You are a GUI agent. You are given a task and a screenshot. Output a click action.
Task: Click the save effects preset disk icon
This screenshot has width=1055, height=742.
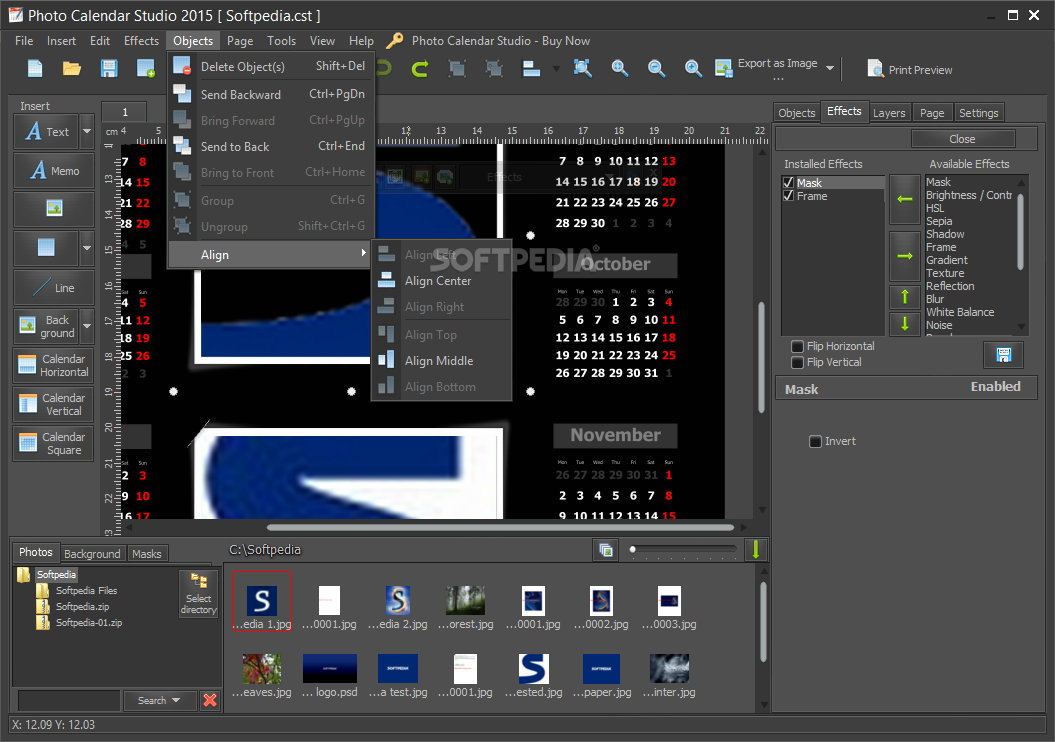tap(1003, 355)
